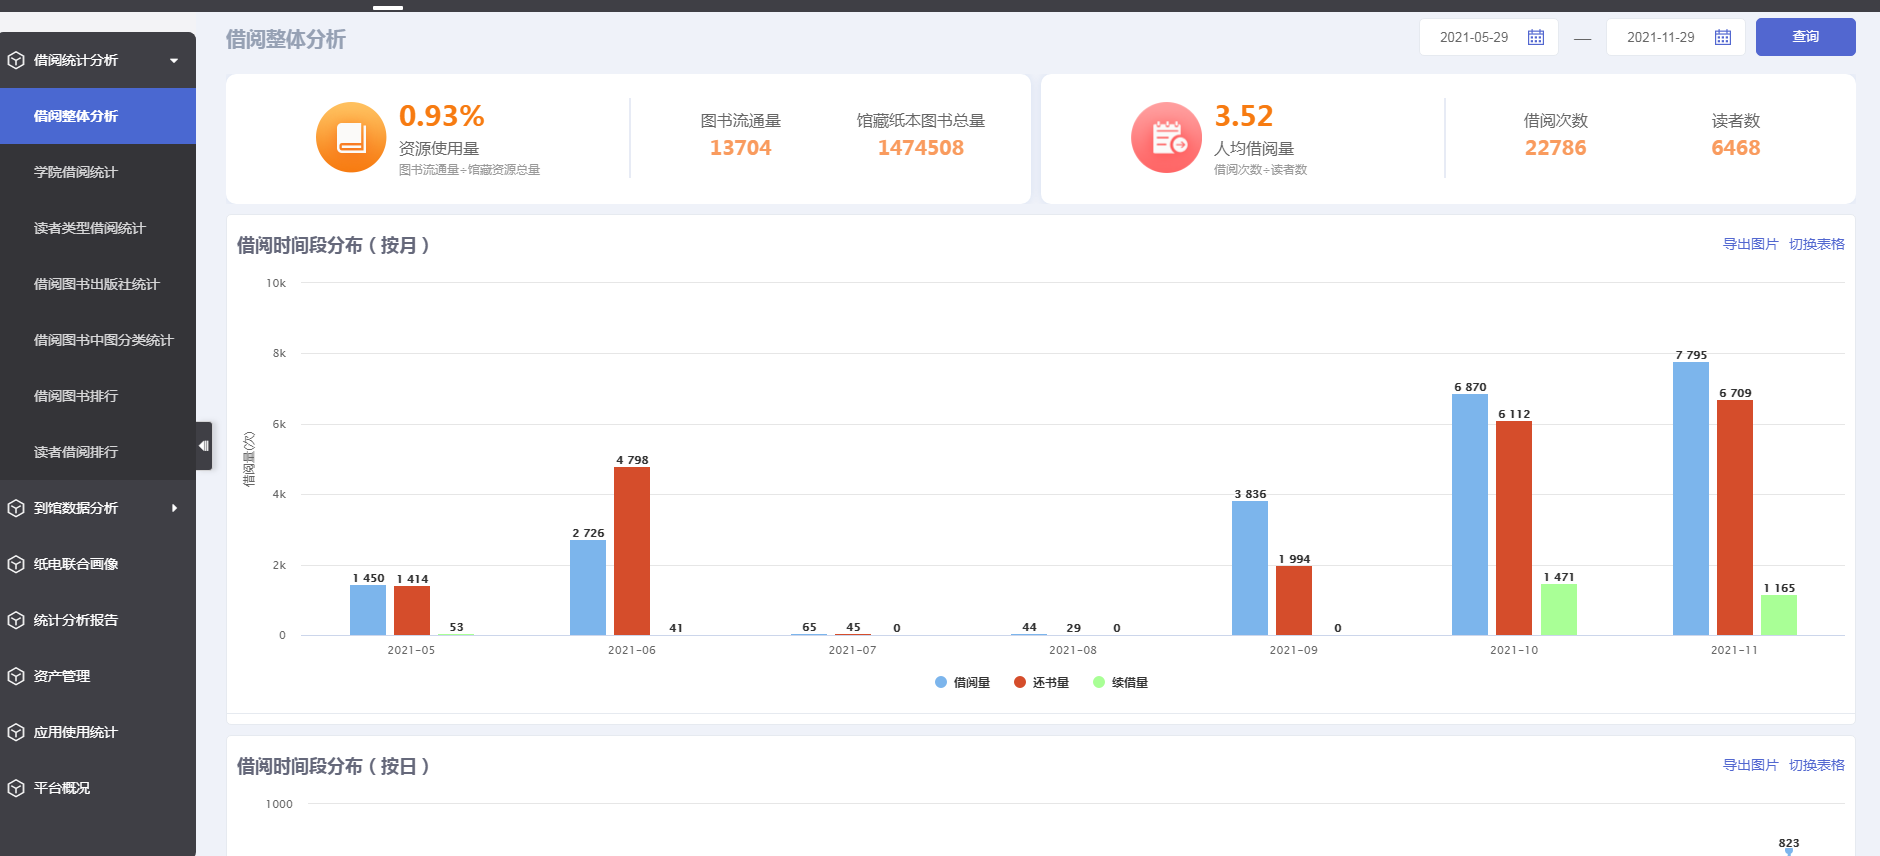Image resolution: width=1880 pixels, height=856 pixels.
Task: Open the end date calendar icon
Action: (1722, 38)
